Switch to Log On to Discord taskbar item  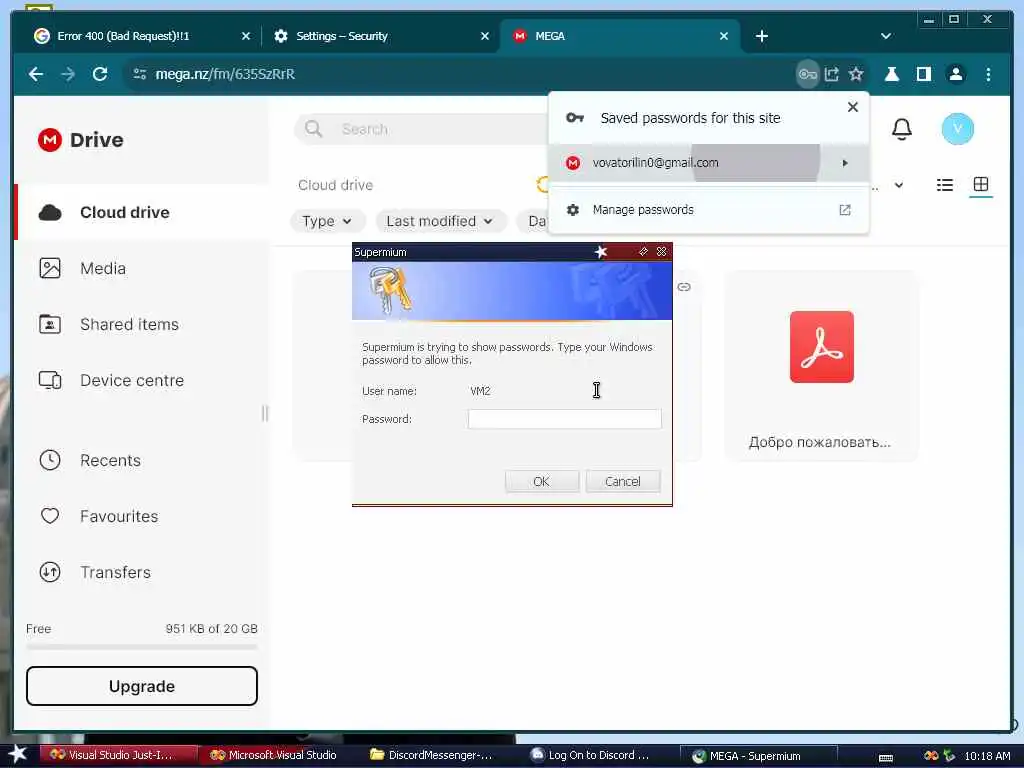coord(591,755)
